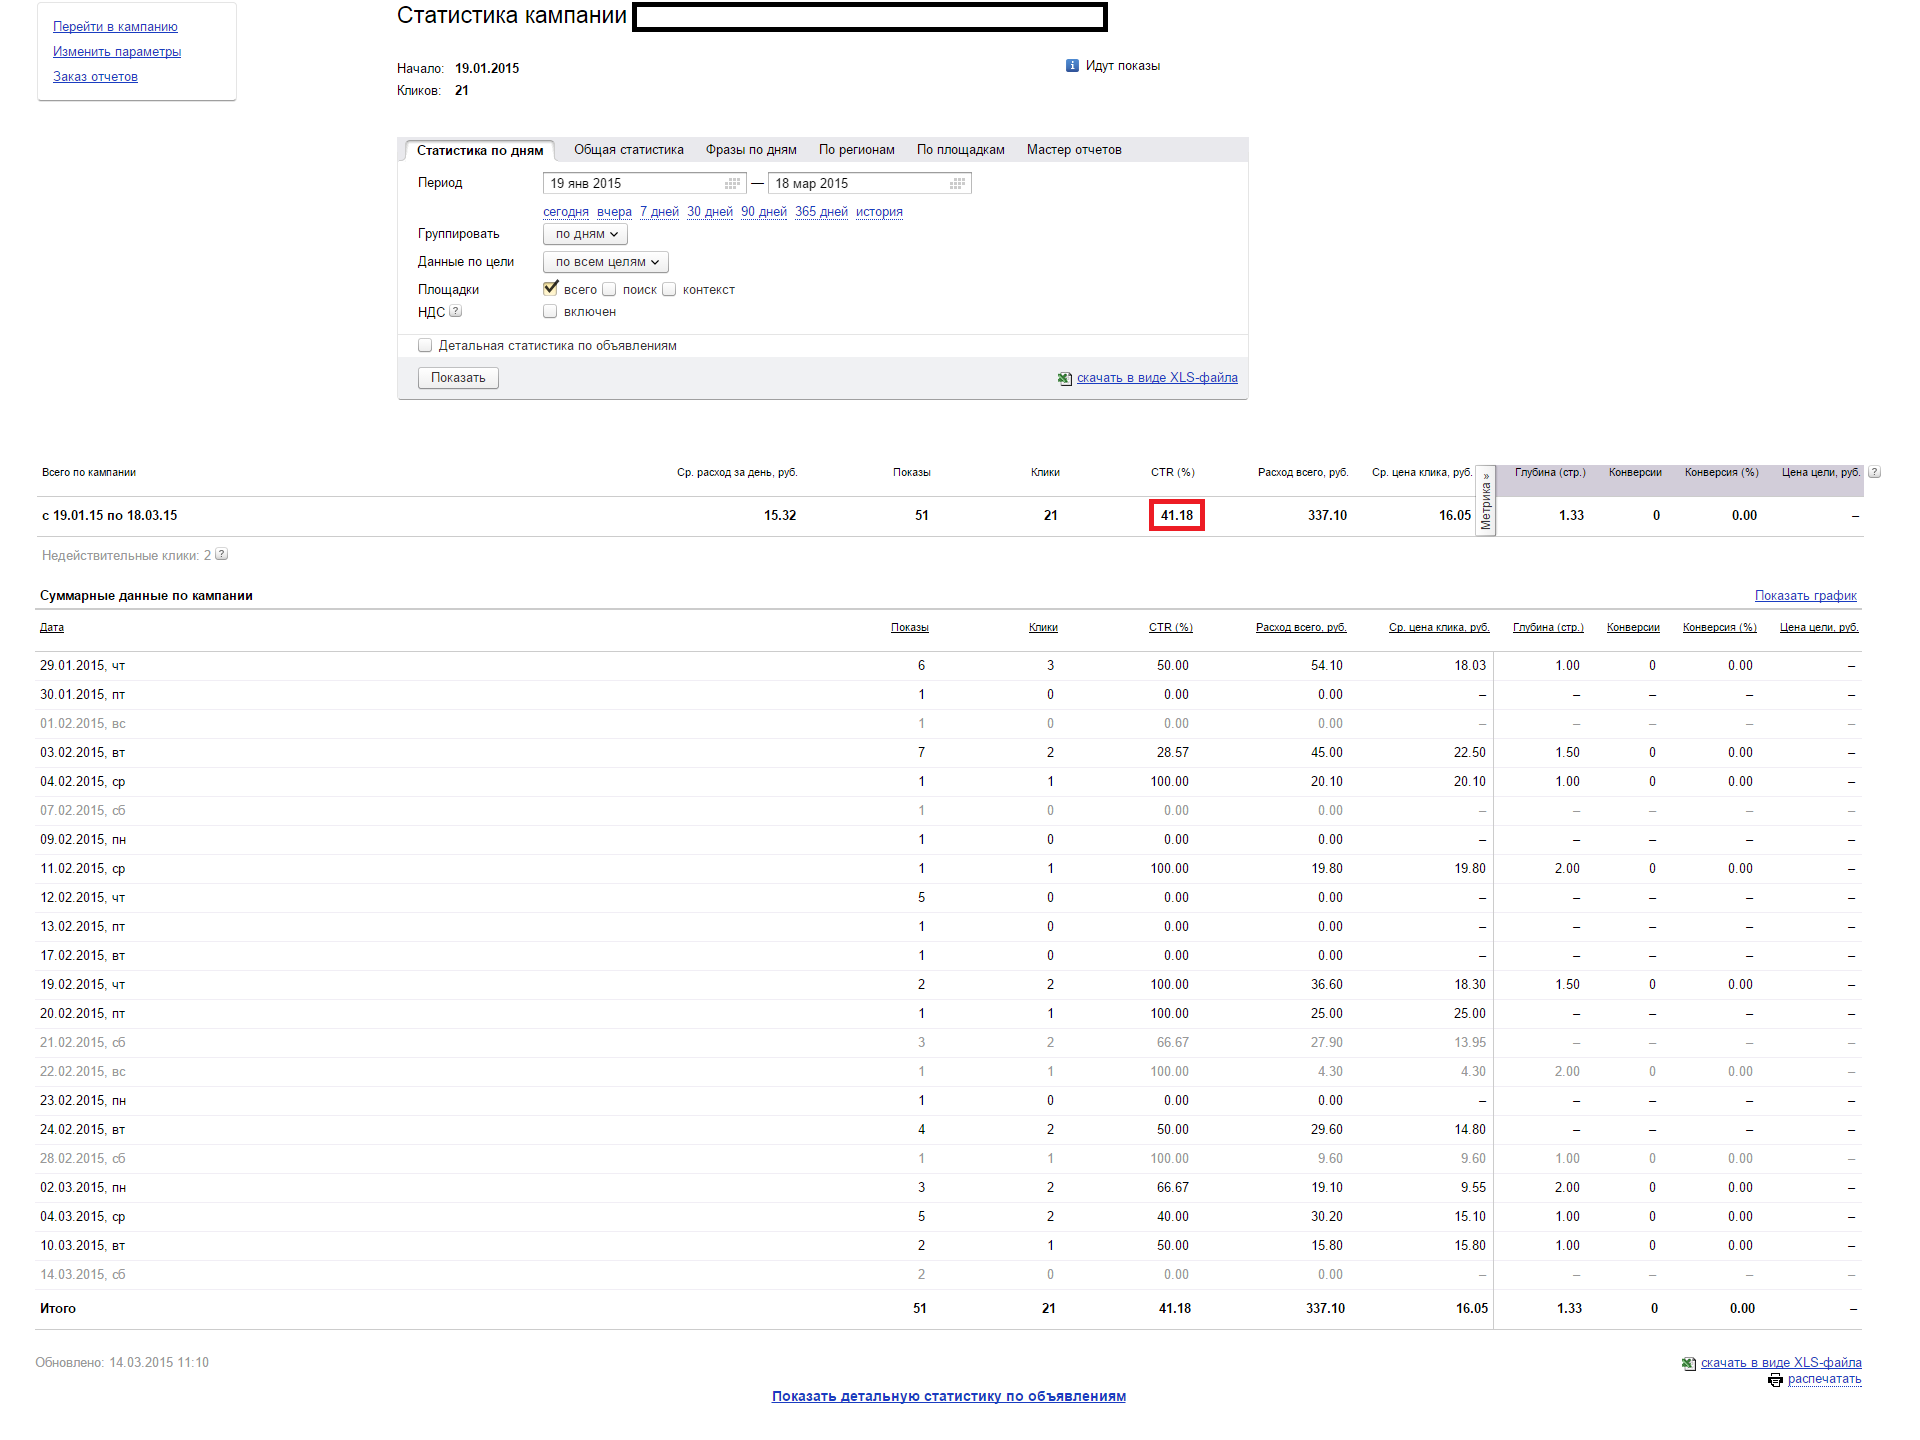Viewport: 1920px width, 1440px height.
Task: Click the распечатать link
Action: 1824,1379
